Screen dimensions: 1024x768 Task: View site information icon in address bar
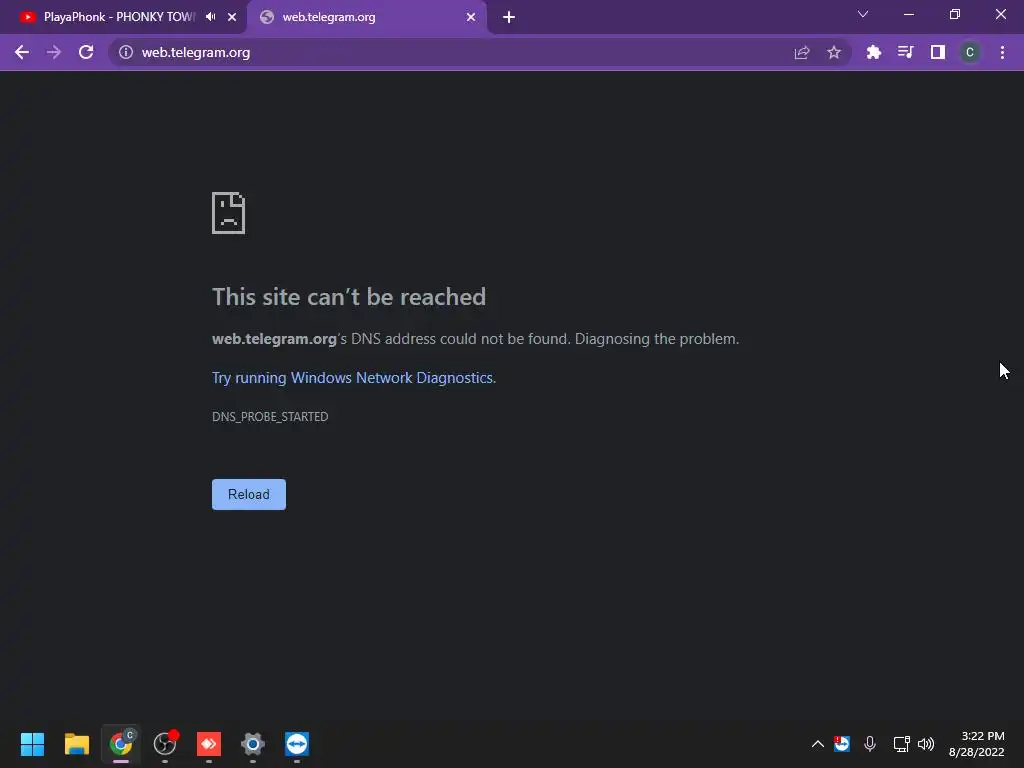pos(126,52)
